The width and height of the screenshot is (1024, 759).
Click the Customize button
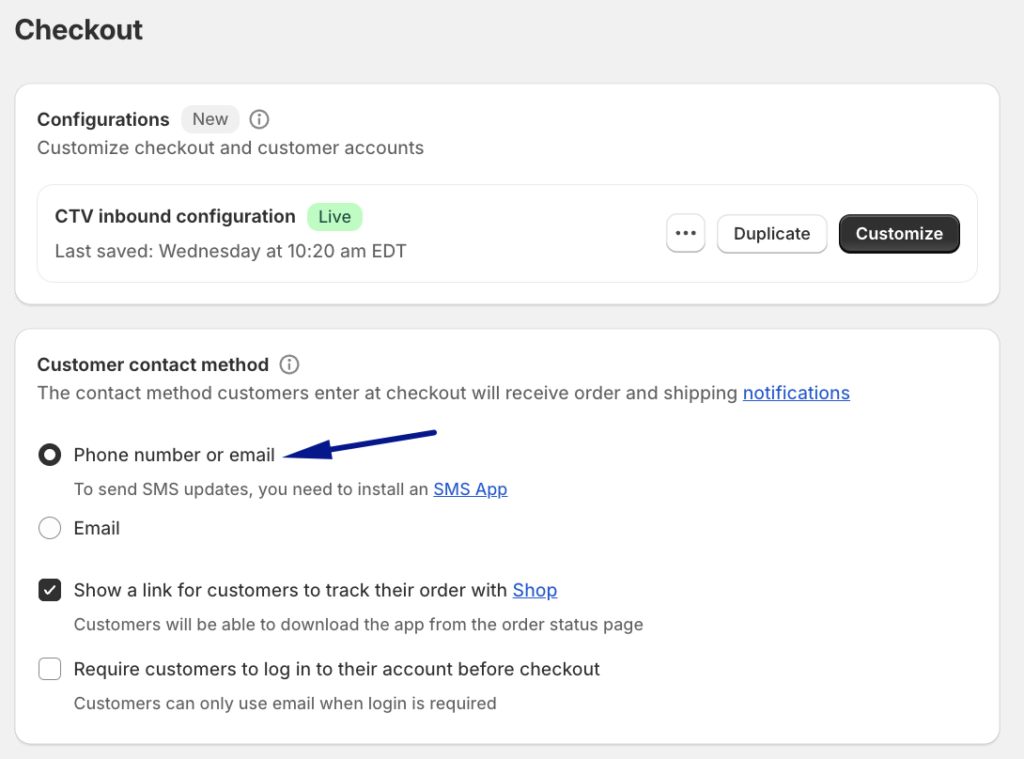pyautogui.click(x=898, y=233)
